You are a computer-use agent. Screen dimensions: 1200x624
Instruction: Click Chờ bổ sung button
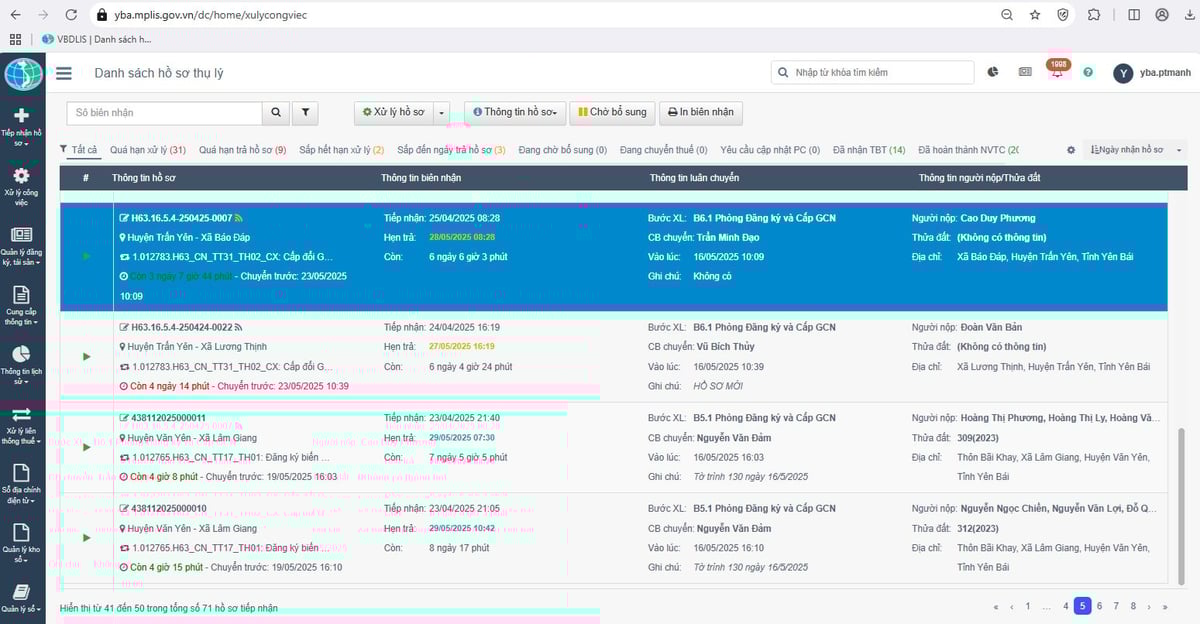coord(612,112)
